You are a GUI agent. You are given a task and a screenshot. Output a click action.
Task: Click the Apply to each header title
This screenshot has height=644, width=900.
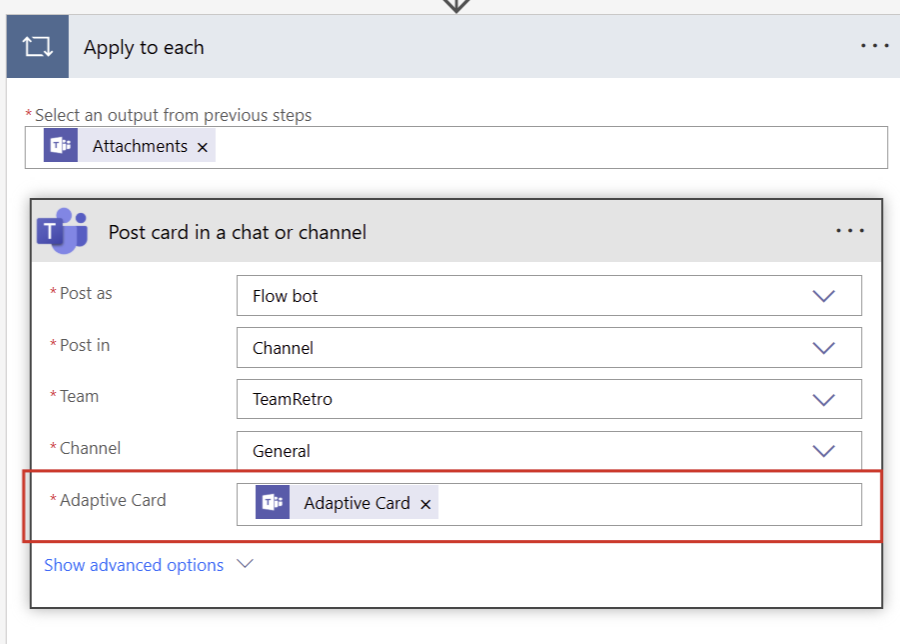(x=143, y=48)
